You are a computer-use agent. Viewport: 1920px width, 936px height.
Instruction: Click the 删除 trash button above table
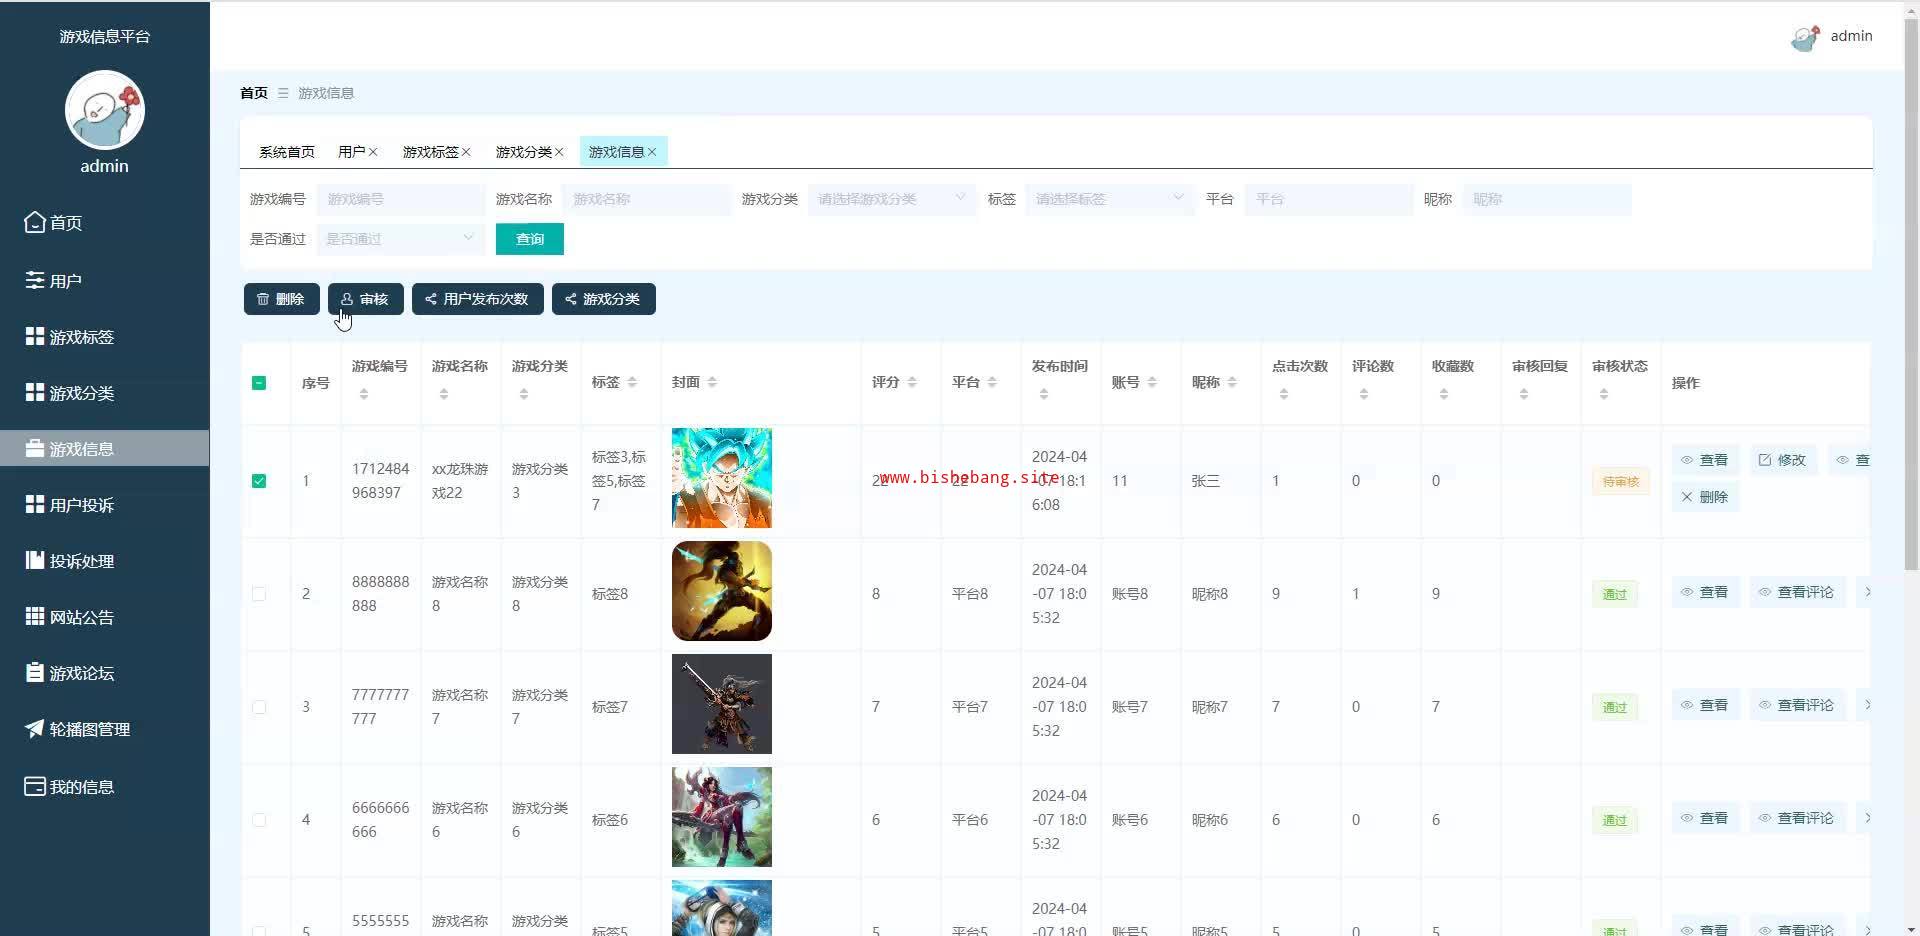[x=281, y=299]
